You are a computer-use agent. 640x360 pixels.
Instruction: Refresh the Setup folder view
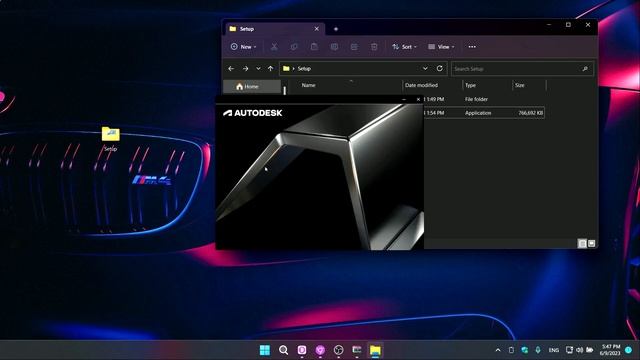pyautogui.click(x=440, y=68)
